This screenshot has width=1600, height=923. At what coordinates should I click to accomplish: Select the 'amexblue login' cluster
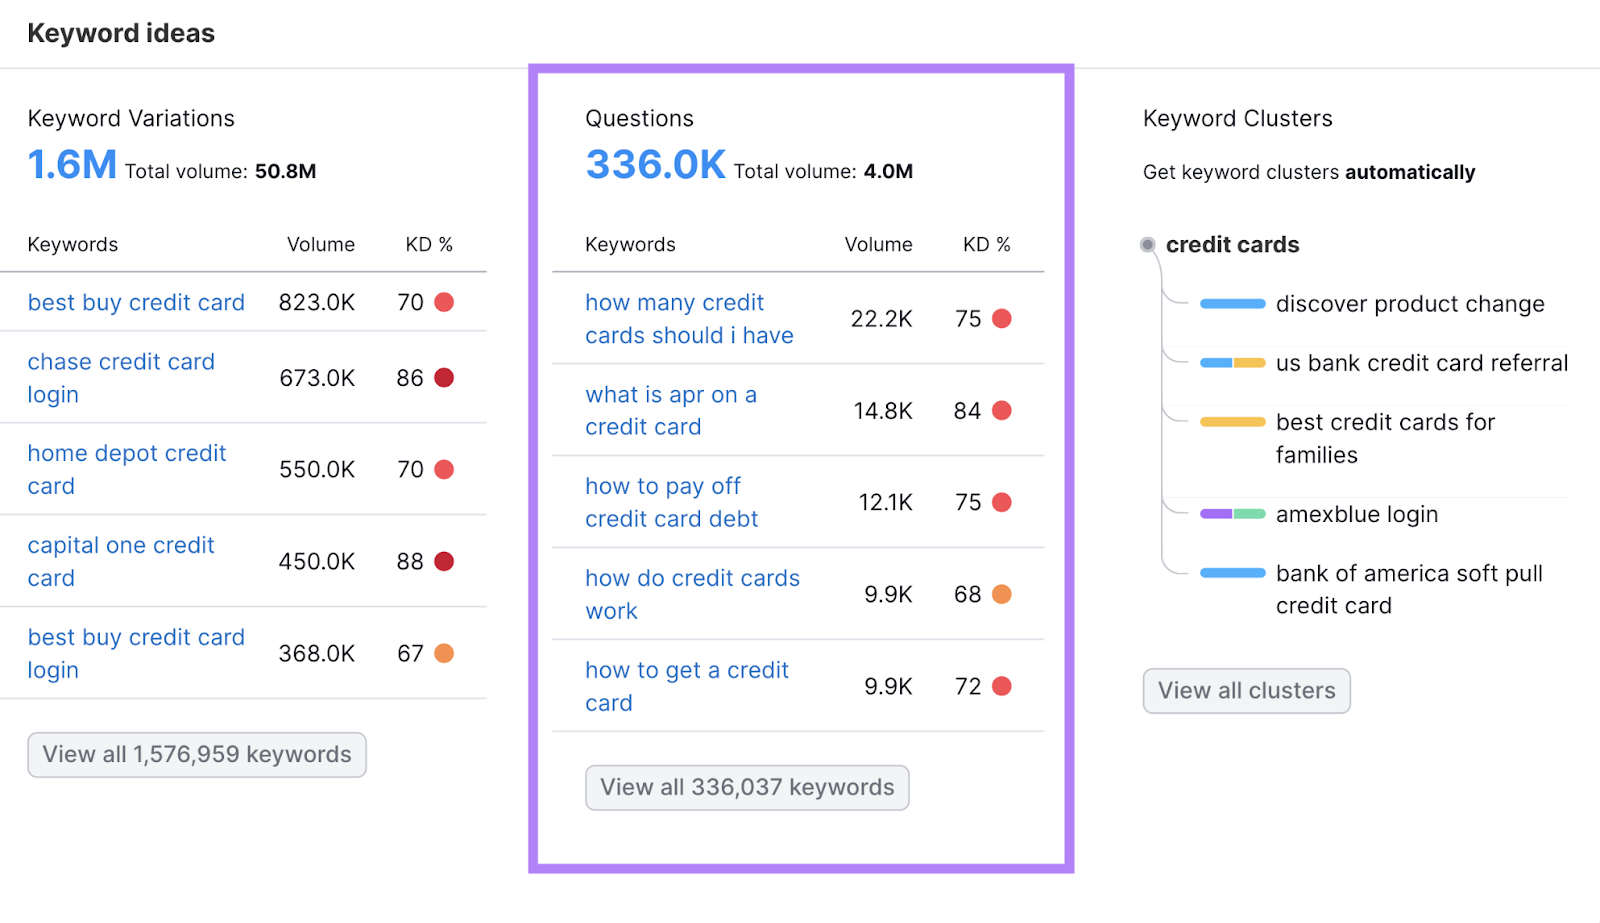1357,514
